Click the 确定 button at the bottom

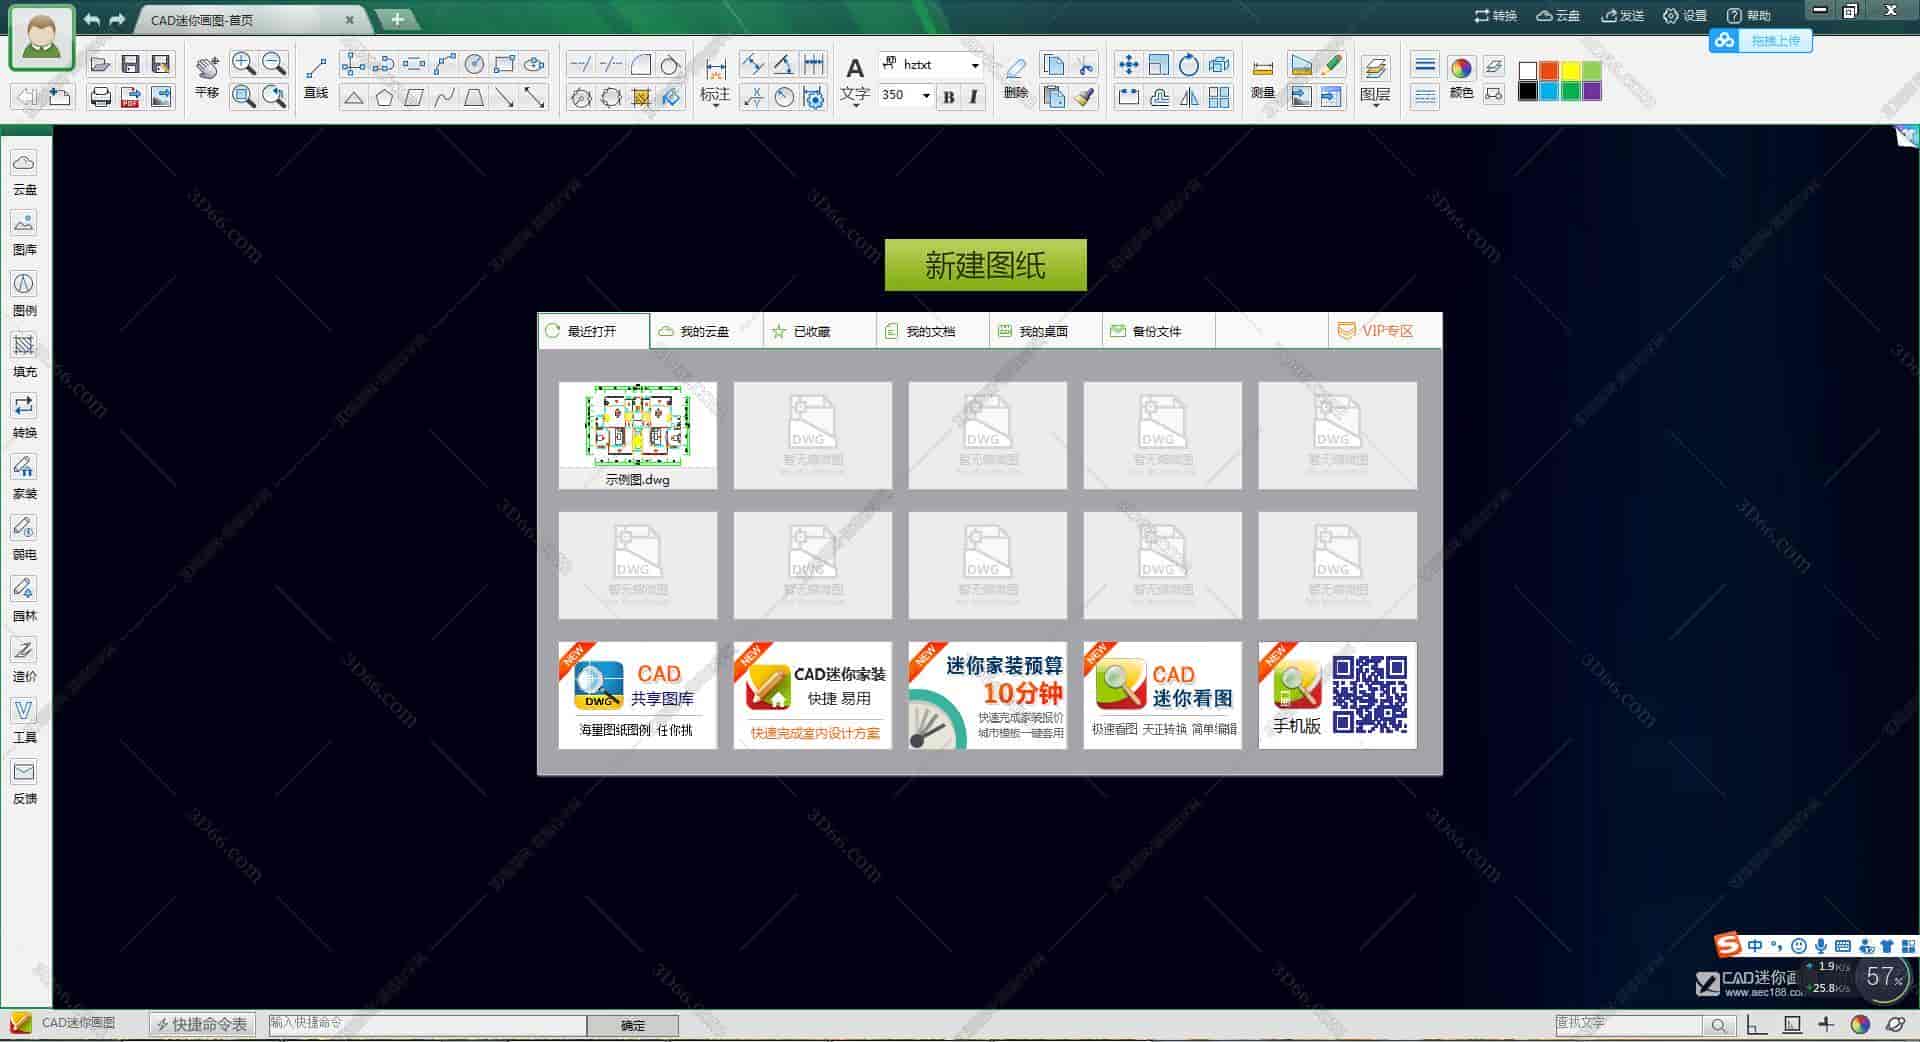tap(634, 1024)
